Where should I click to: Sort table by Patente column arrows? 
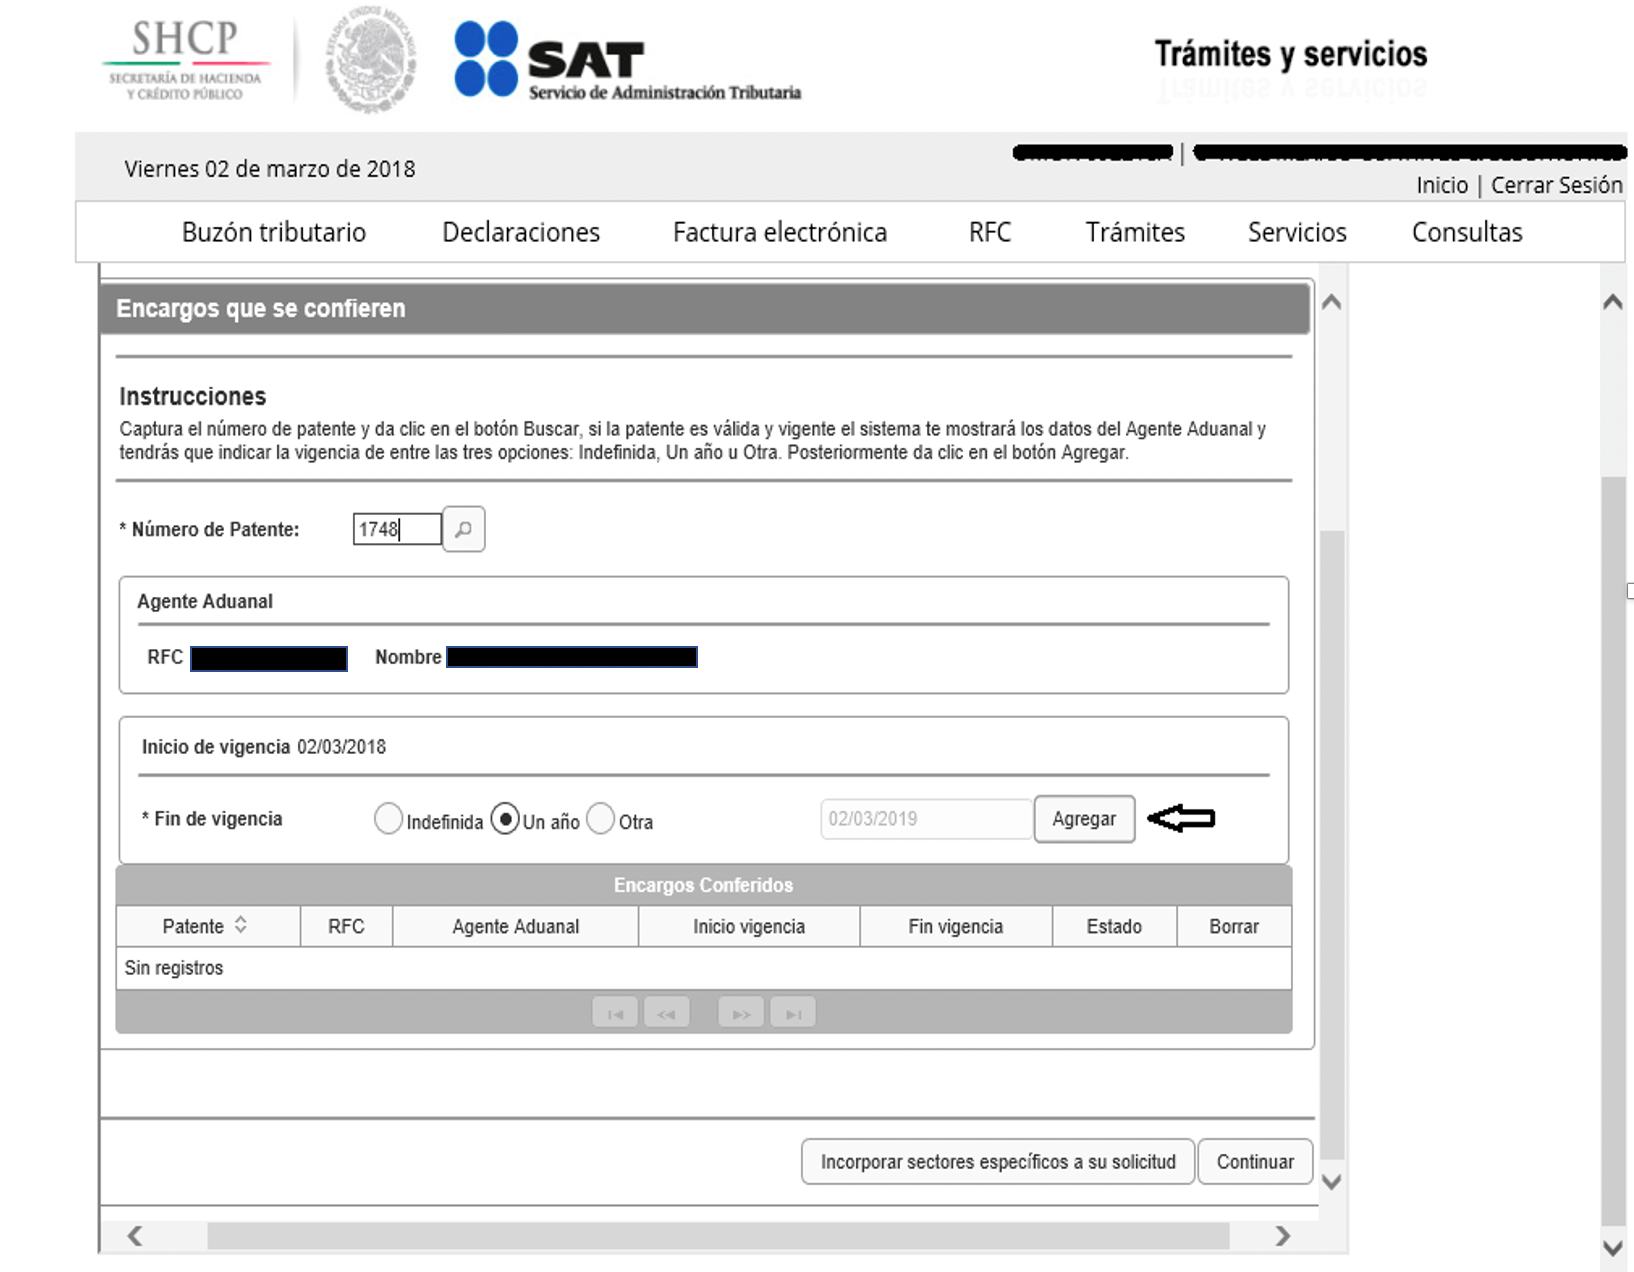point(241,925)
